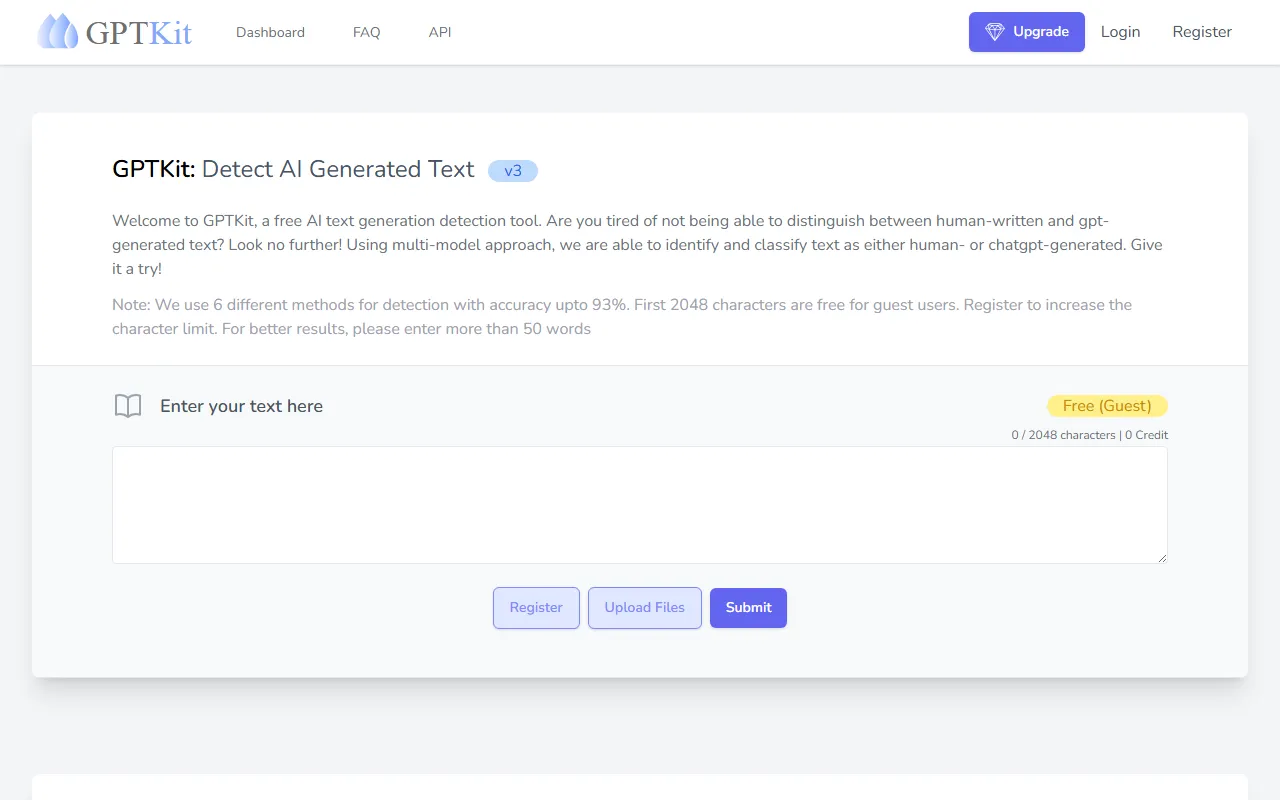Click the character counter showing 0 / 2048
The image size is (1280, 800).
1063,434
